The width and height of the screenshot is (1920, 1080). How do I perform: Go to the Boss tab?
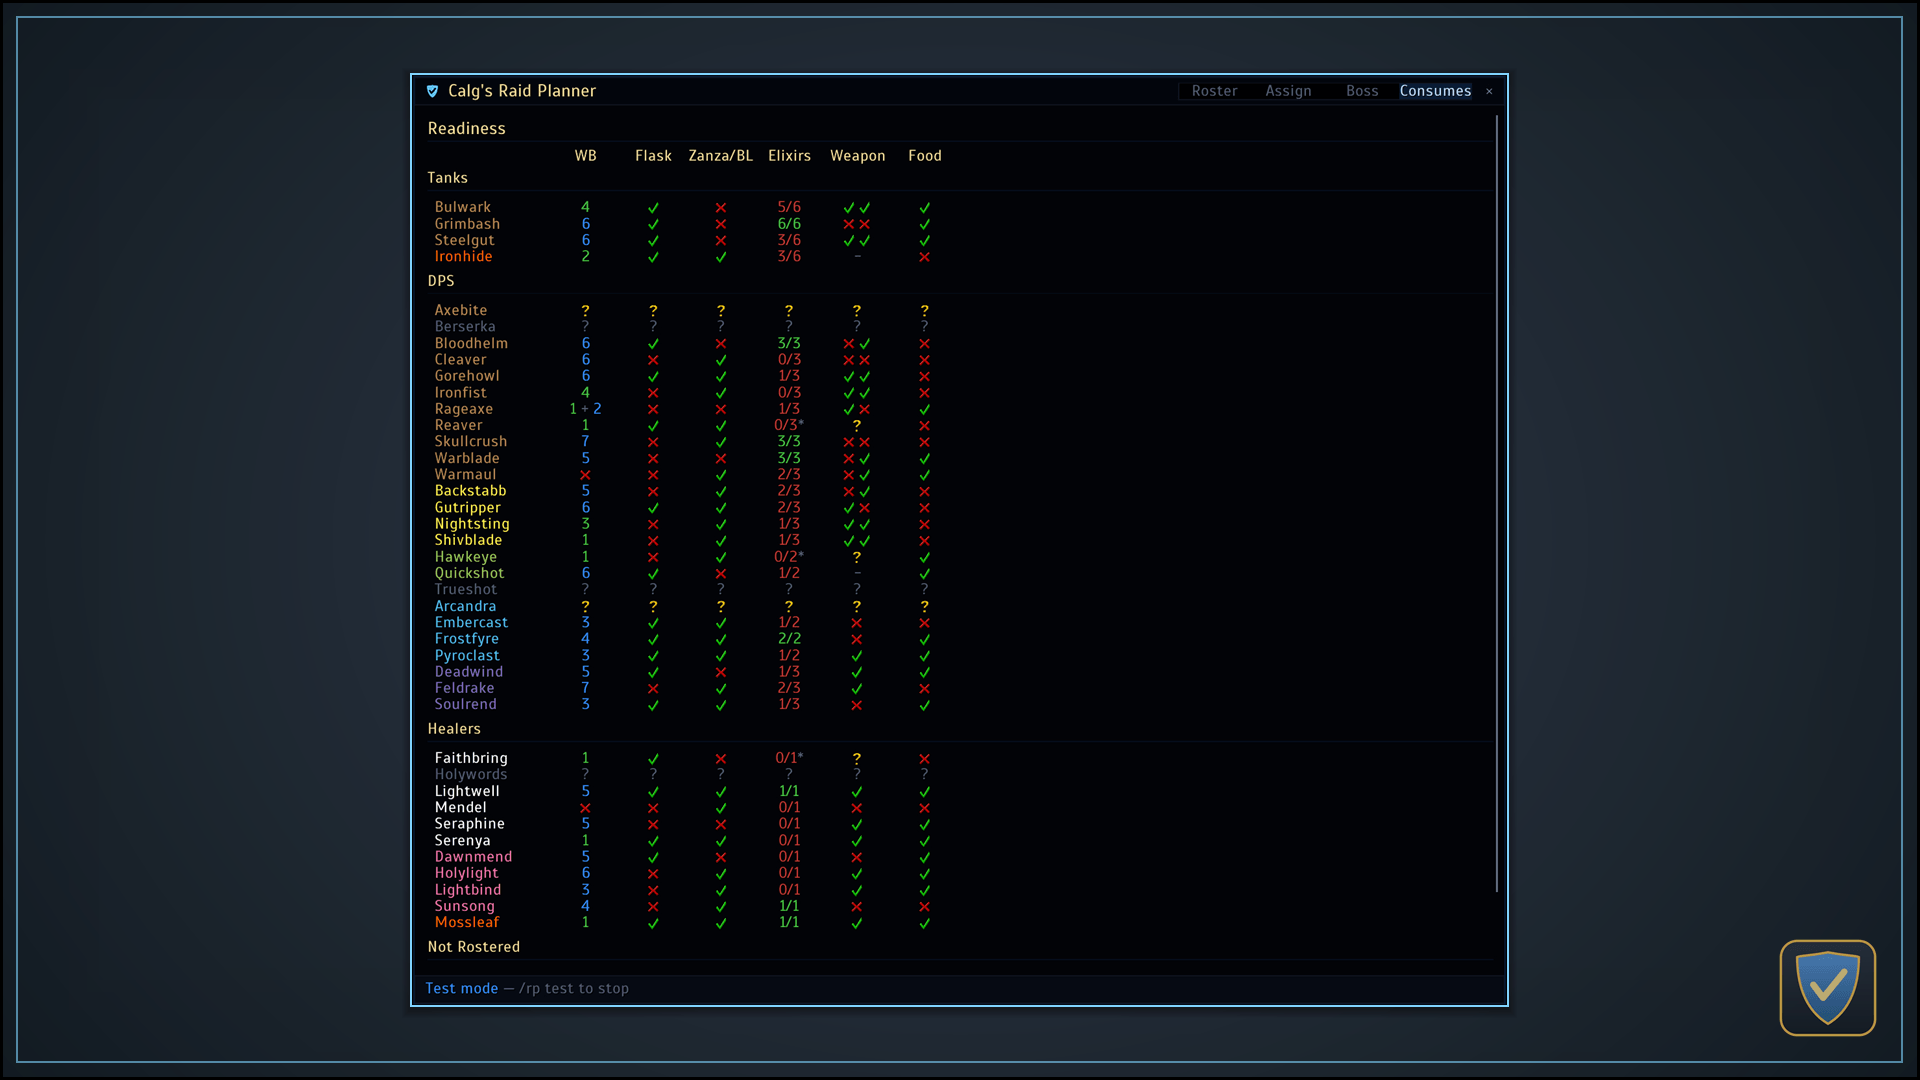[x=1362, y=91]
